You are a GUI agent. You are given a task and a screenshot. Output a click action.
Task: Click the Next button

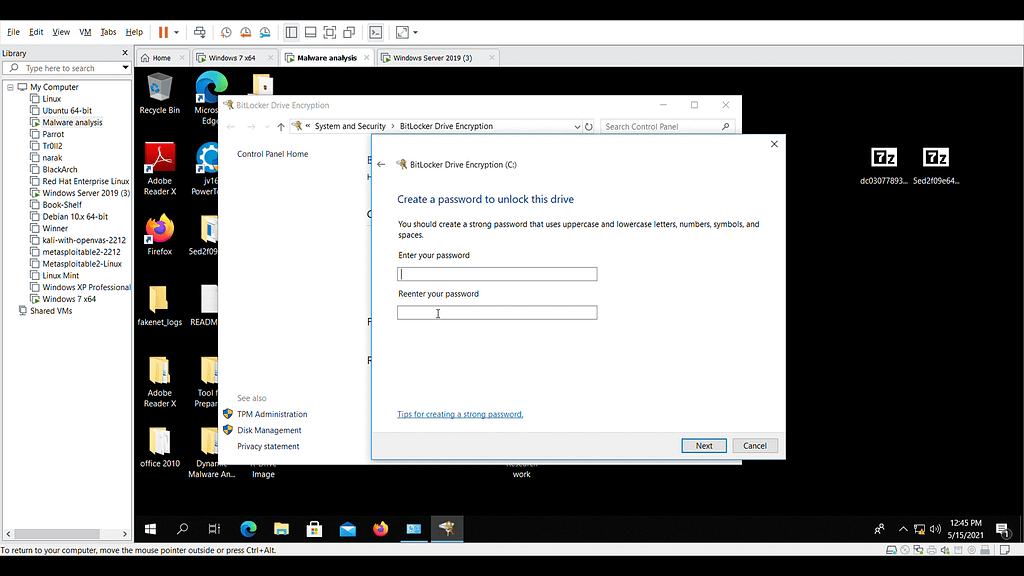click(704, 446)
